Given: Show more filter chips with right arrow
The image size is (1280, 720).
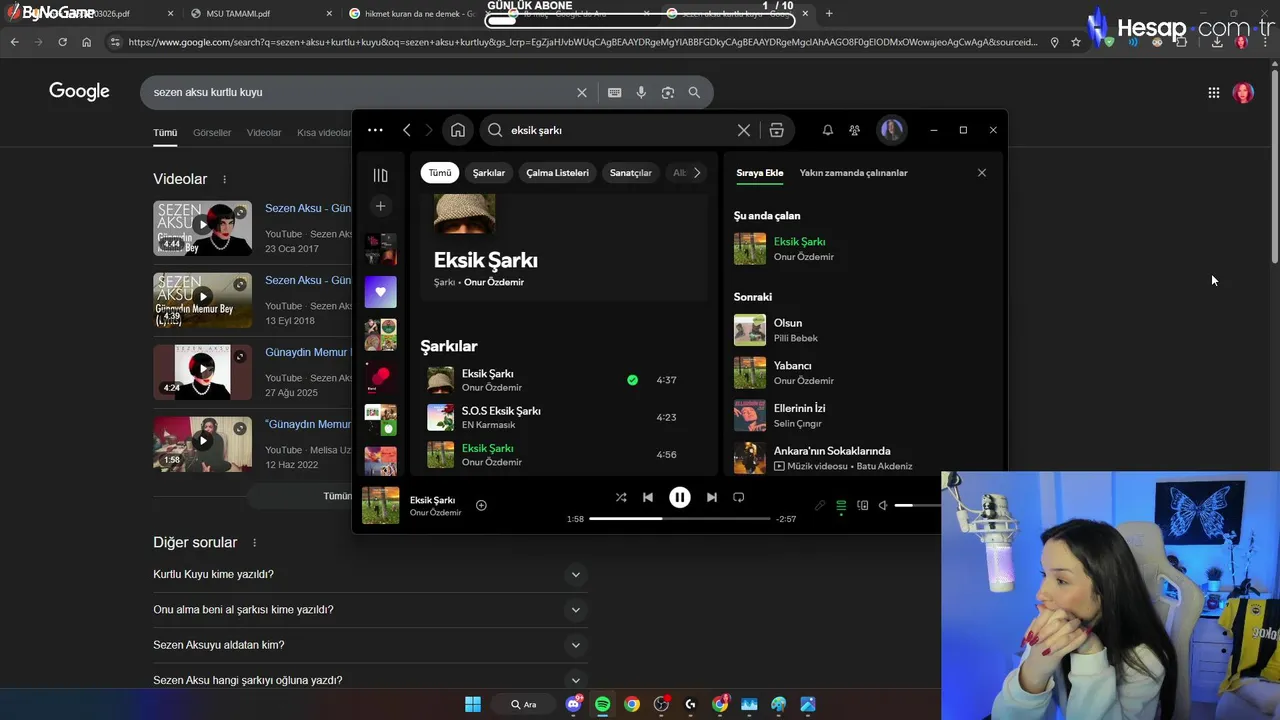Looking at the screenshot, I should tap(697, 173).
